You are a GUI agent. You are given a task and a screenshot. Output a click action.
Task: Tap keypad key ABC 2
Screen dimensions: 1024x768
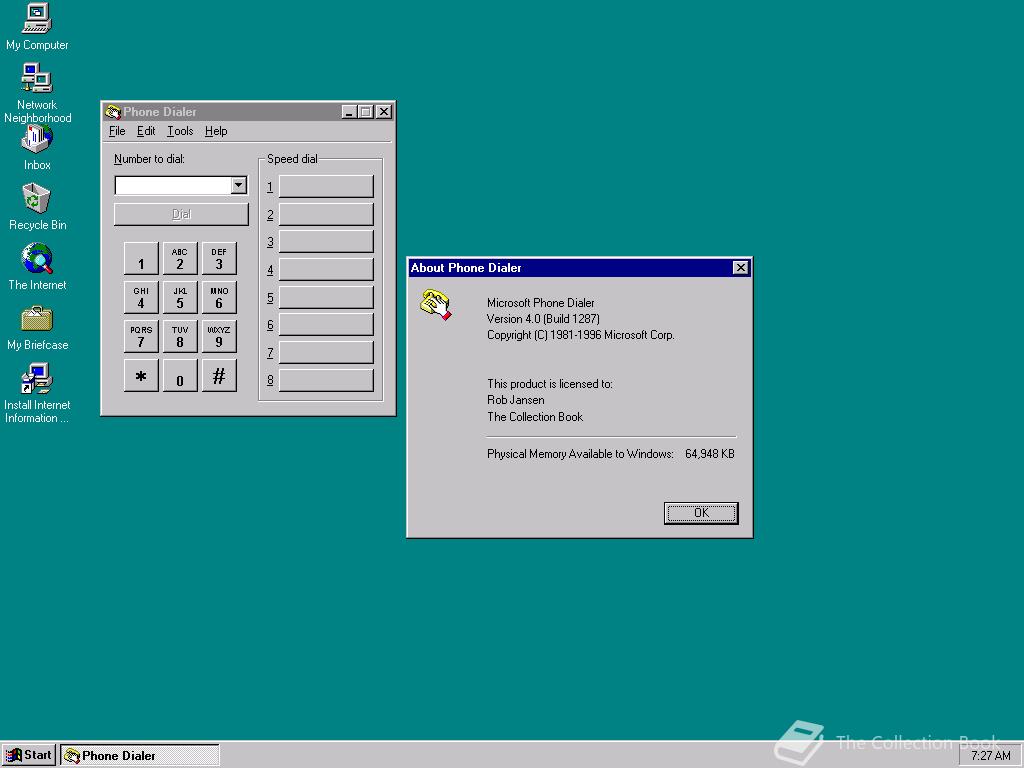click(x=180, y=259)
